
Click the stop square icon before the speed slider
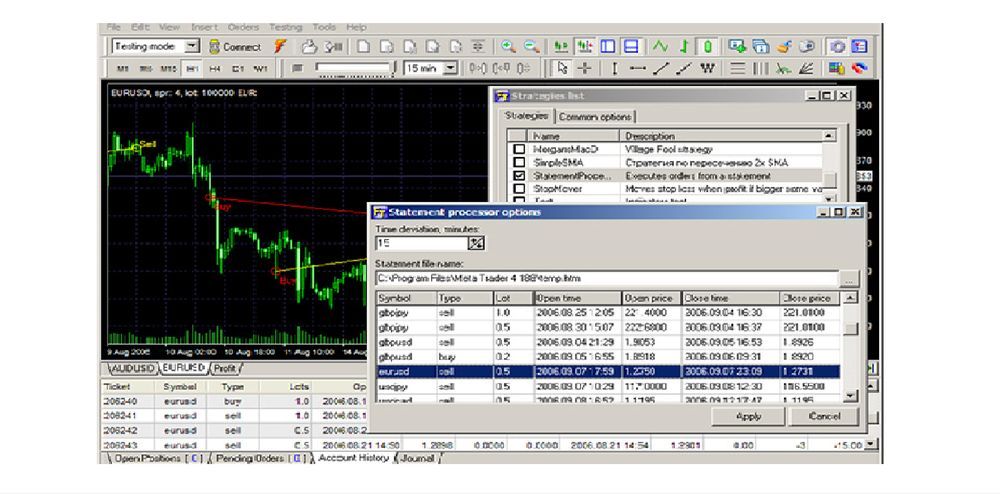297,68
